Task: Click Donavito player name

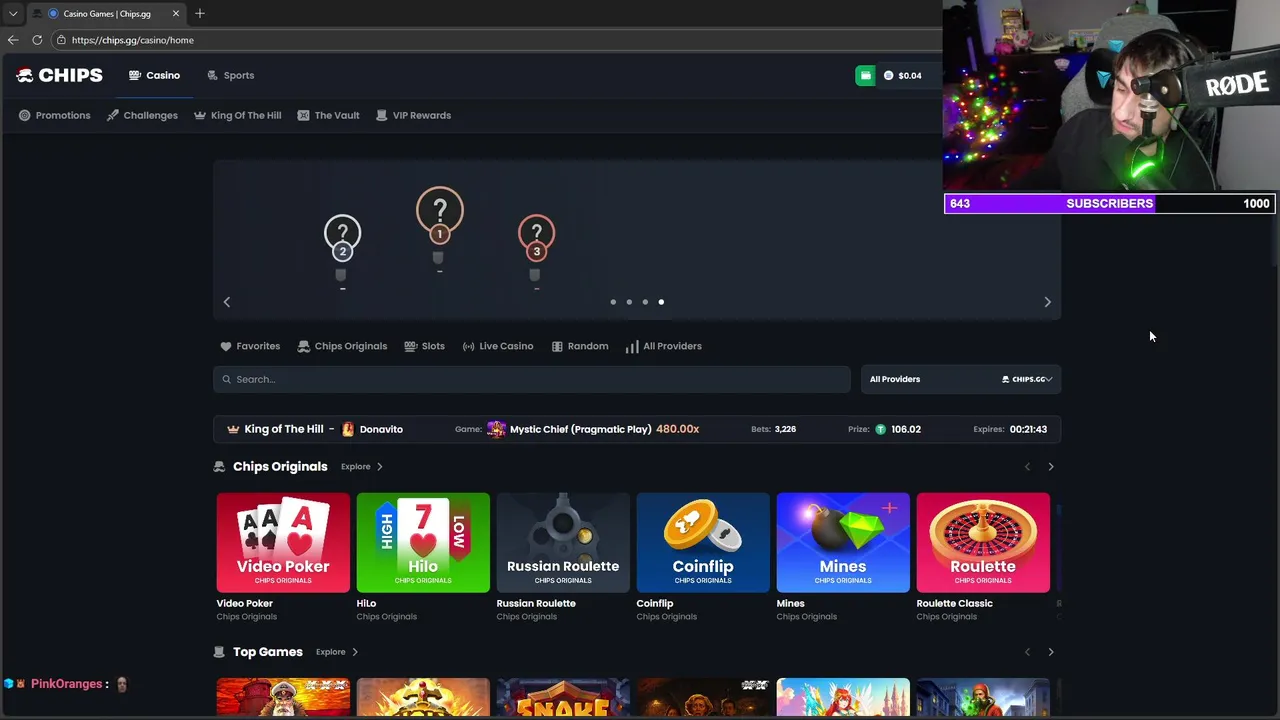Action: (381, 429)
